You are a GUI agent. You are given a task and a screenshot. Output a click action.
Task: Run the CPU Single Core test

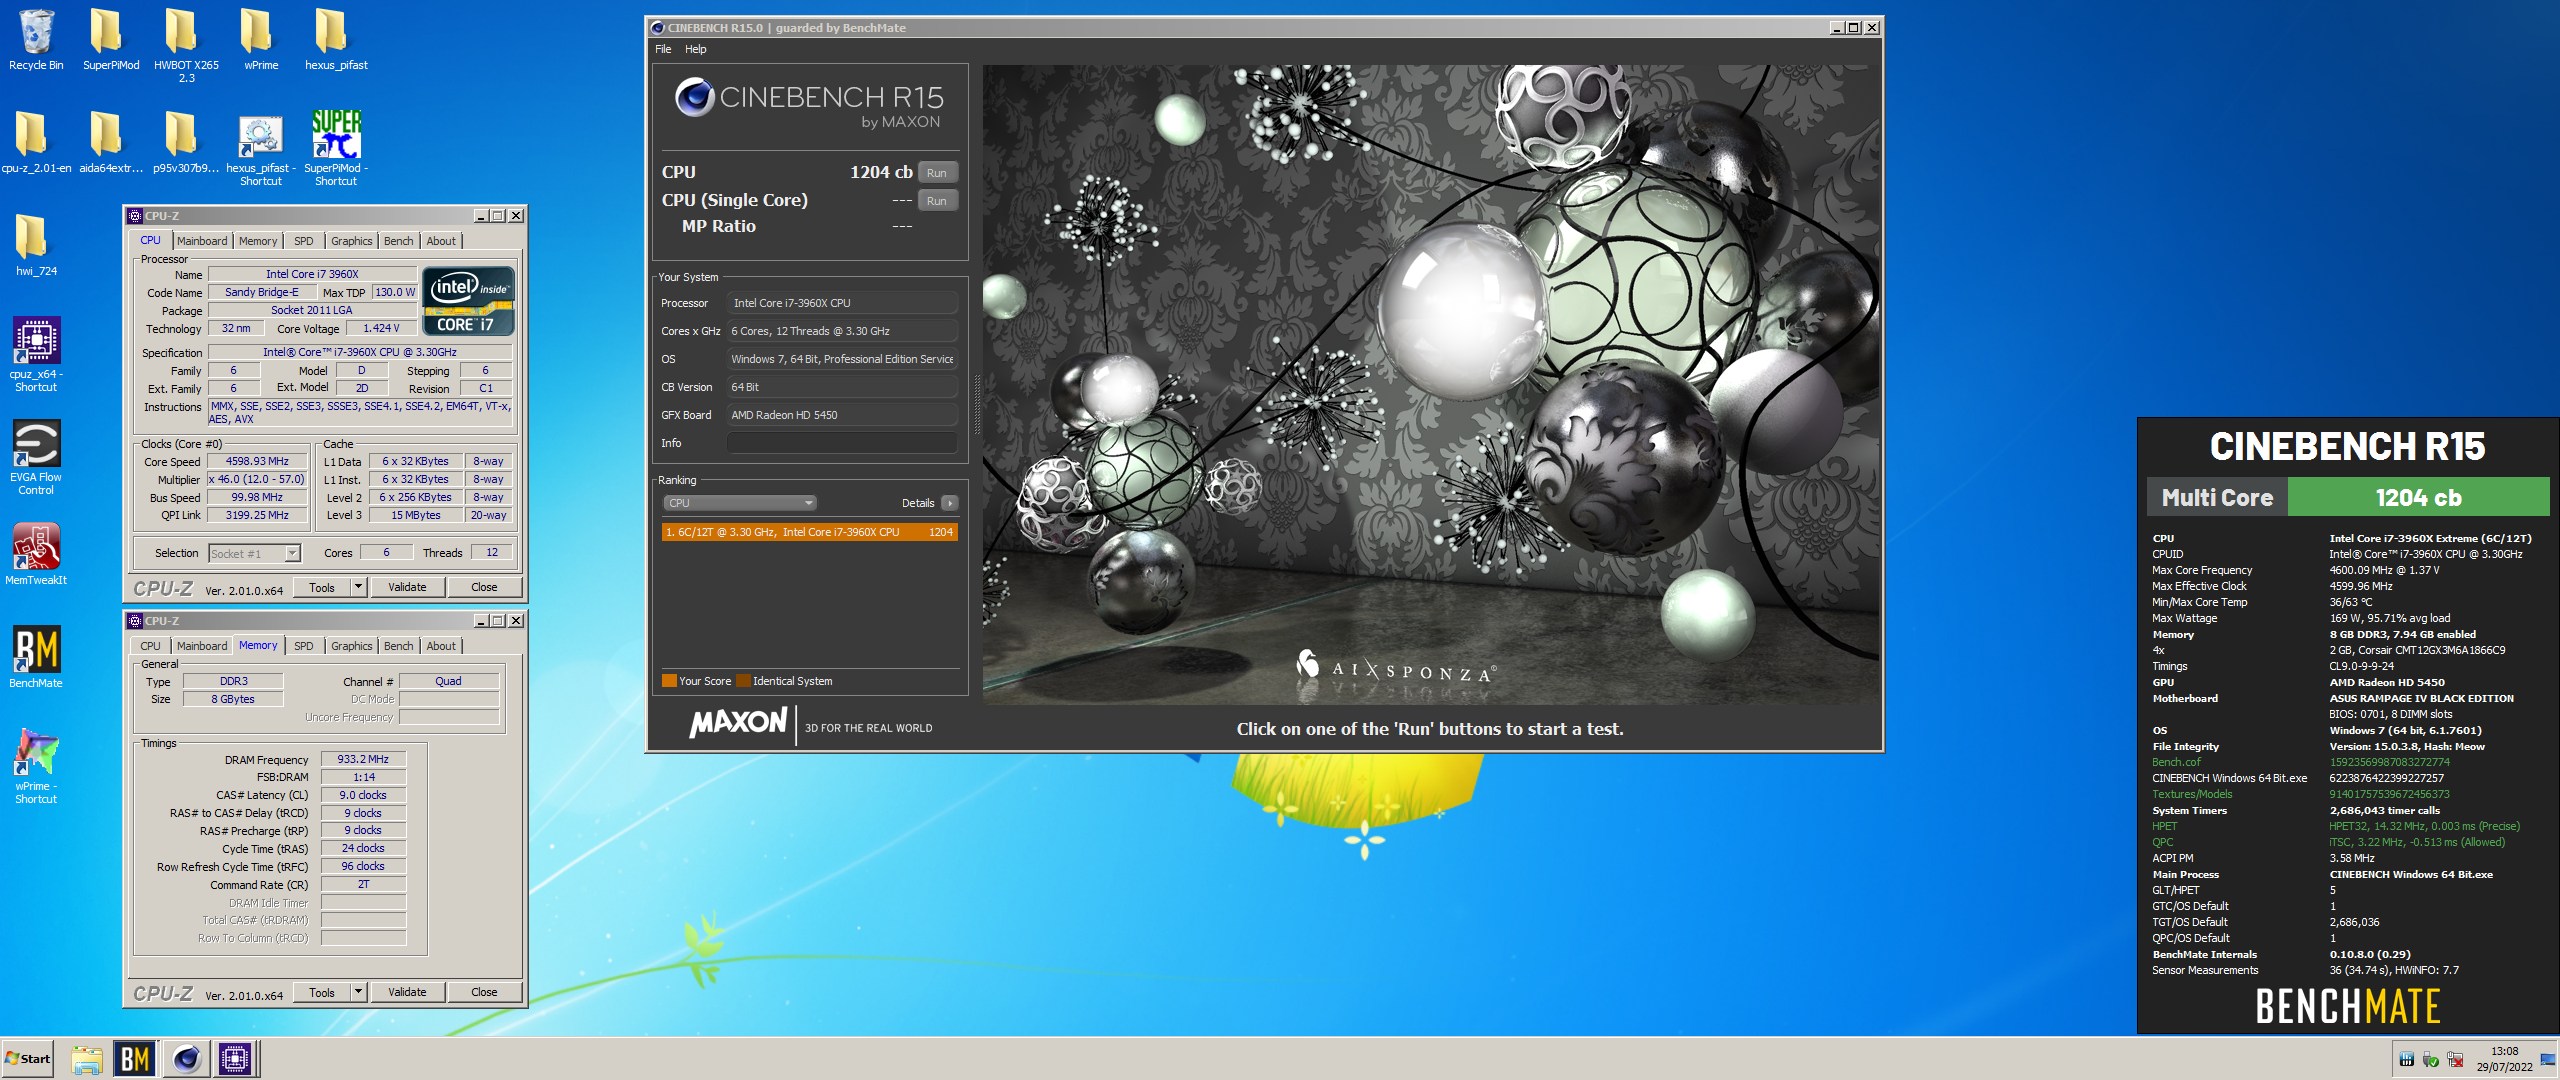pyautogui.click(x=936, y=201)
